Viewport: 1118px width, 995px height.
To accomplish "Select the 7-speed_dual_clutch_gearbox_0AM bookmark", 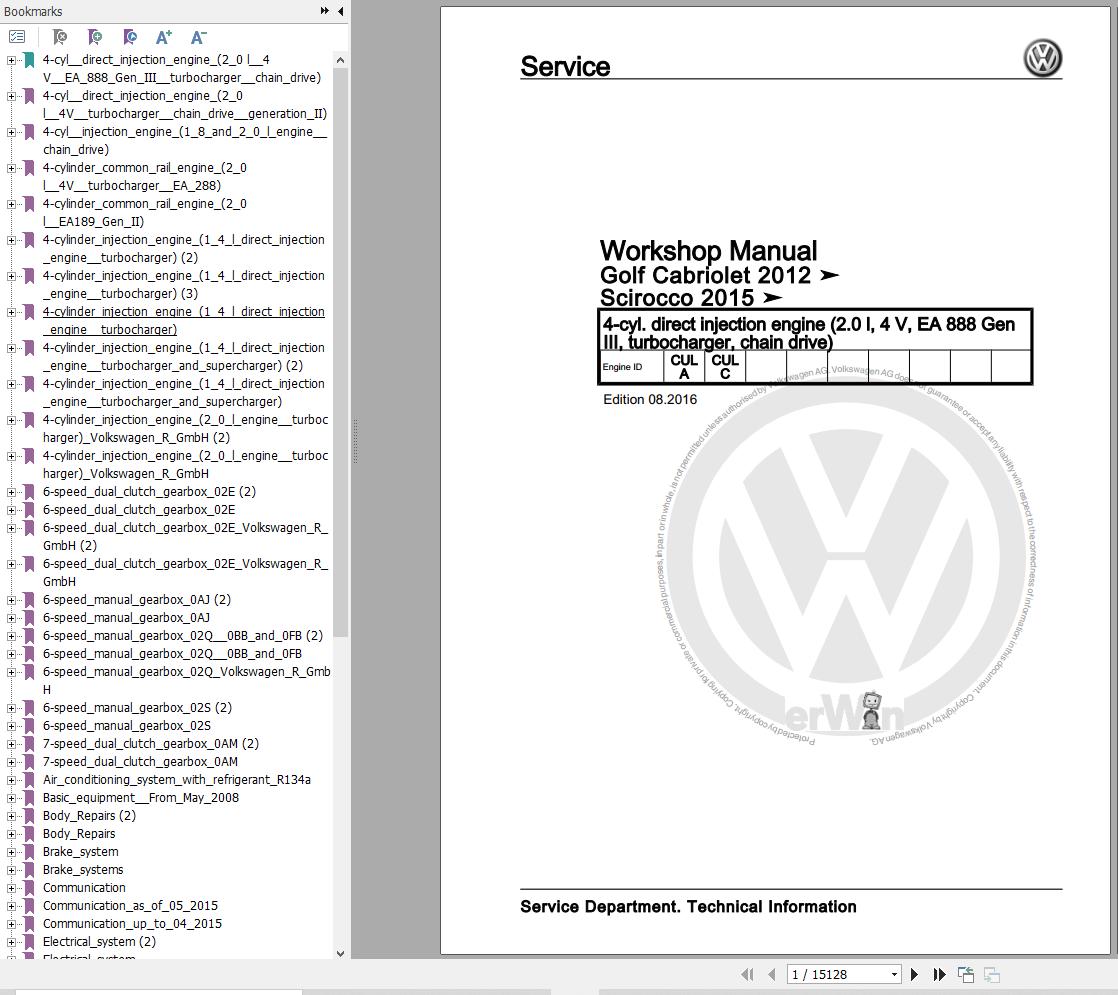I will 140,762.
